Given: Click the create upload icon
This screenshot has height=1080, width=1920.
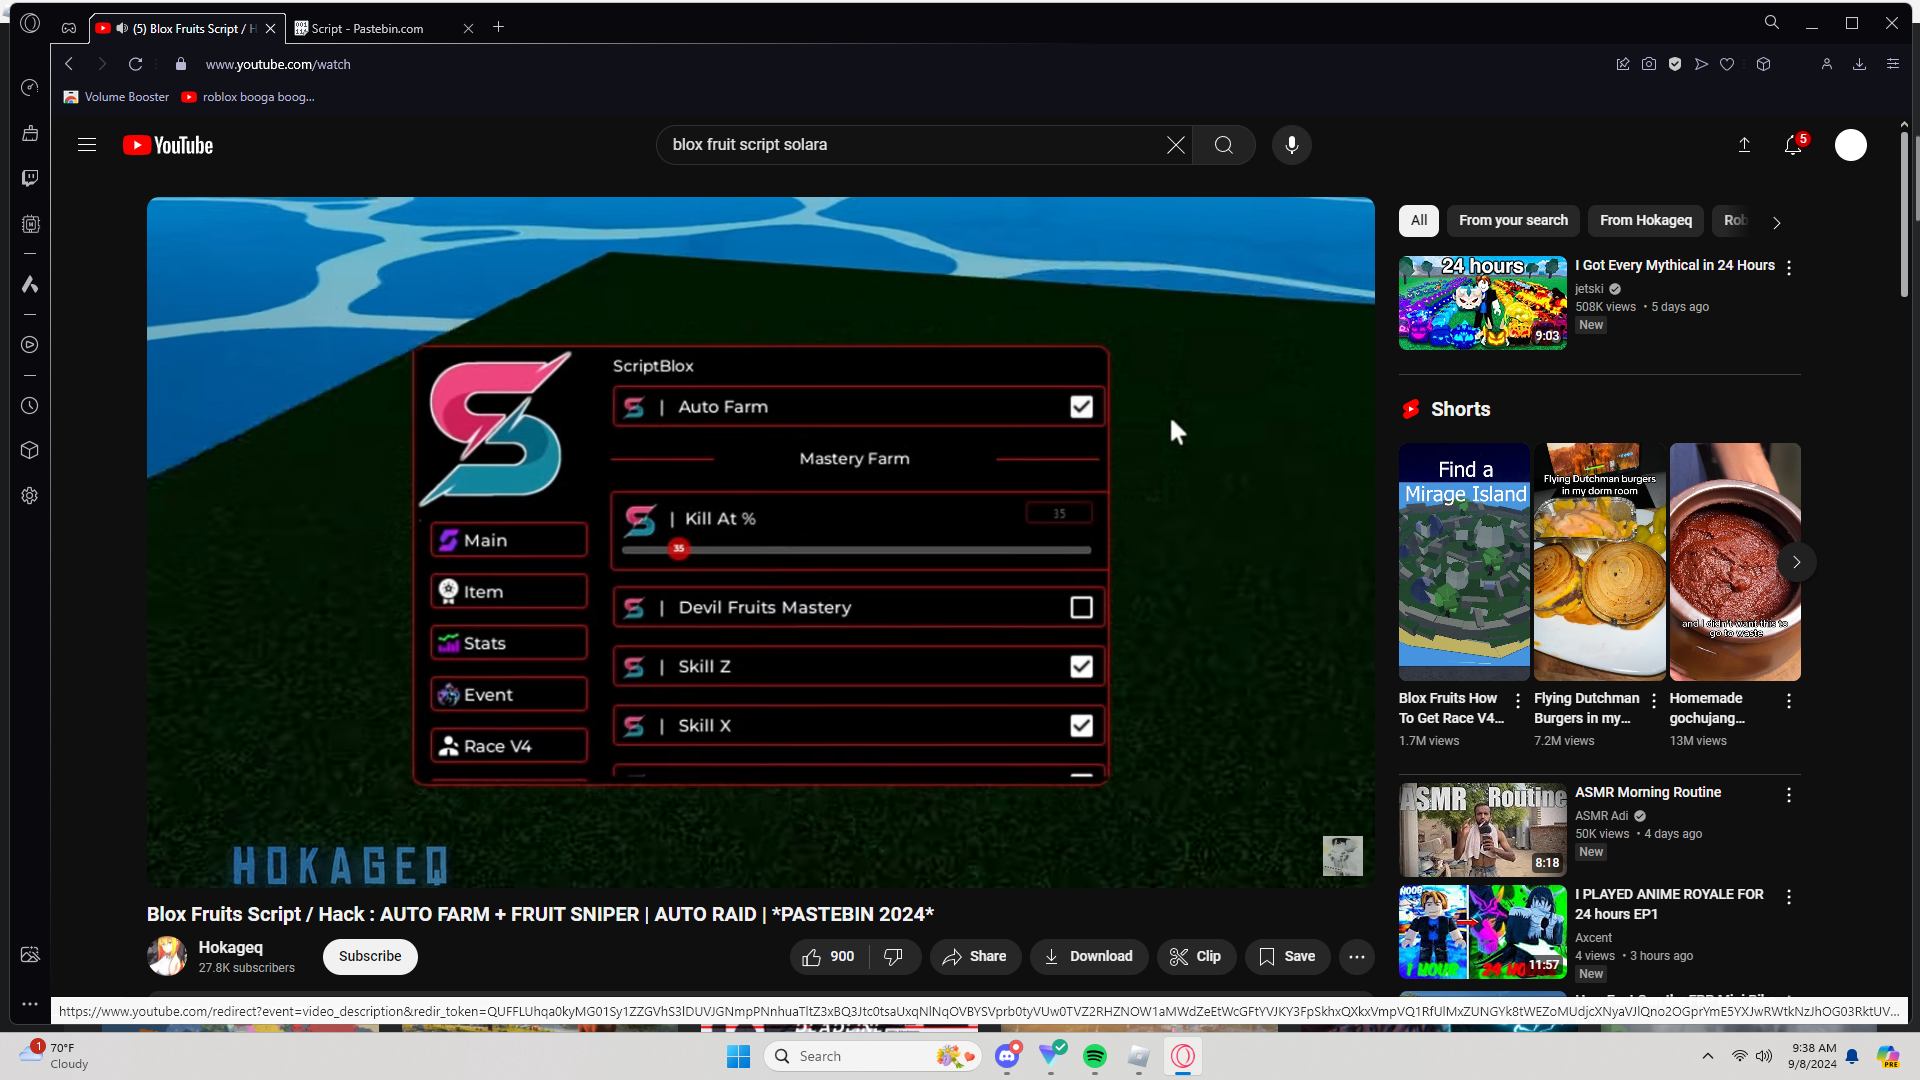Looking at the screenshot, I should (1744, 145).
